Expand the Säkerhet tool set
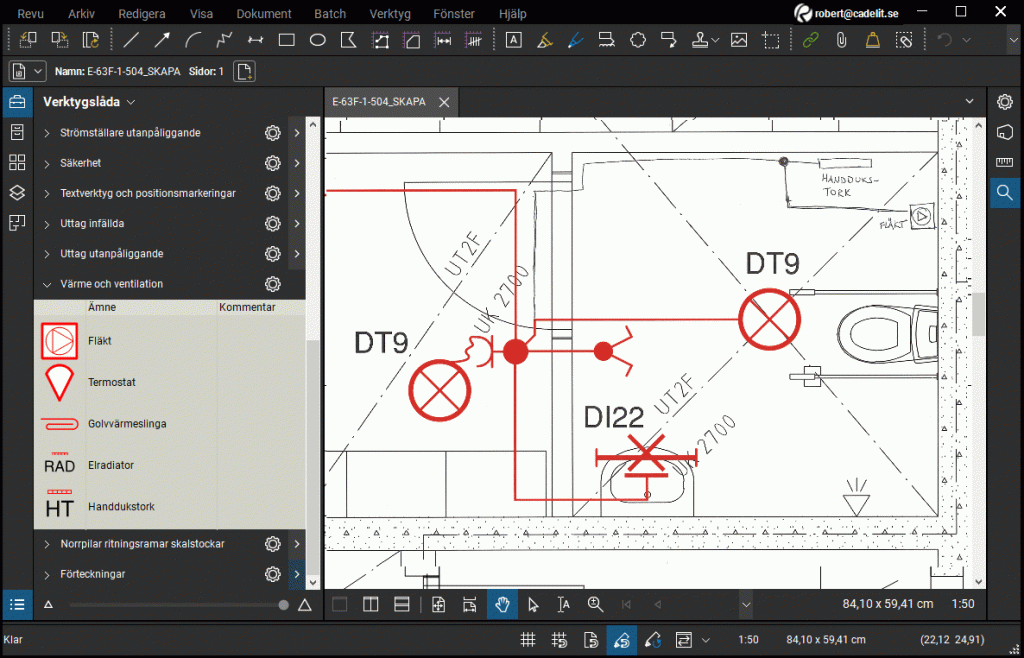Screen dimensions: 1024x658 pyautogui.click(x=47, y=163)
